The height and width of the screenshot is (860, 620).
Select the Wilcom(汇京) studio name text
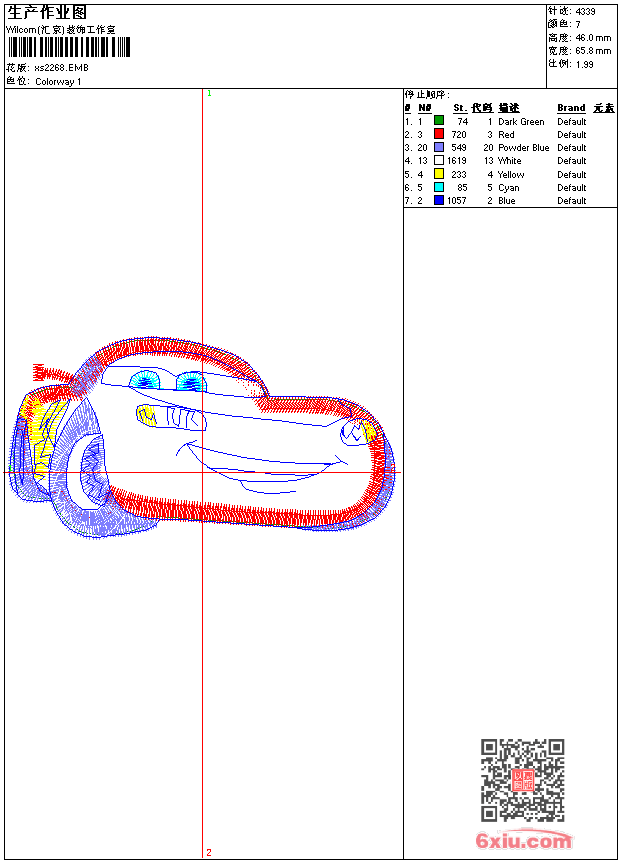click(x=61, y=30)
